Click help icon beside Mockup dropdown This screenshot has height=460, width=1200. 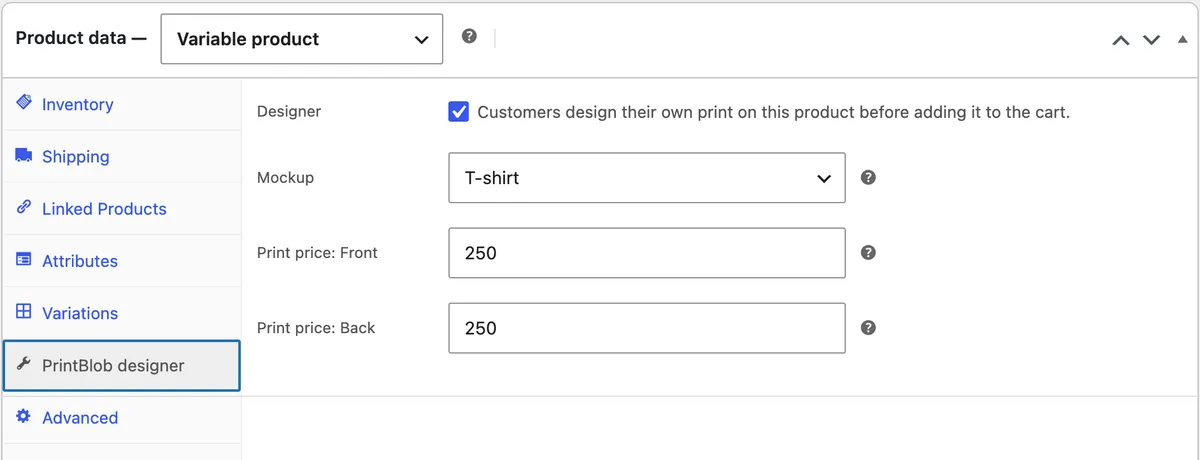coord(868,177)
